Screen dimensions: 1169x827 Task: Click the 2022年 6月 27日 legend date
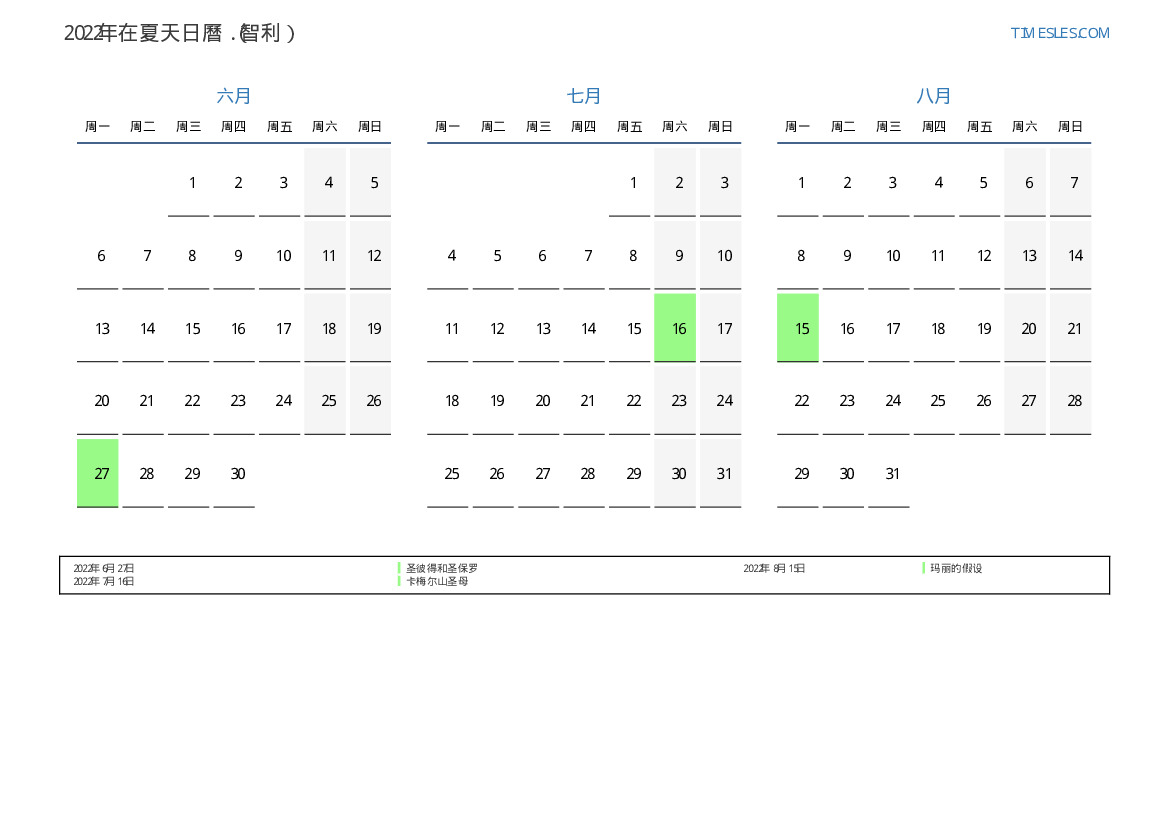click(104, 568)
